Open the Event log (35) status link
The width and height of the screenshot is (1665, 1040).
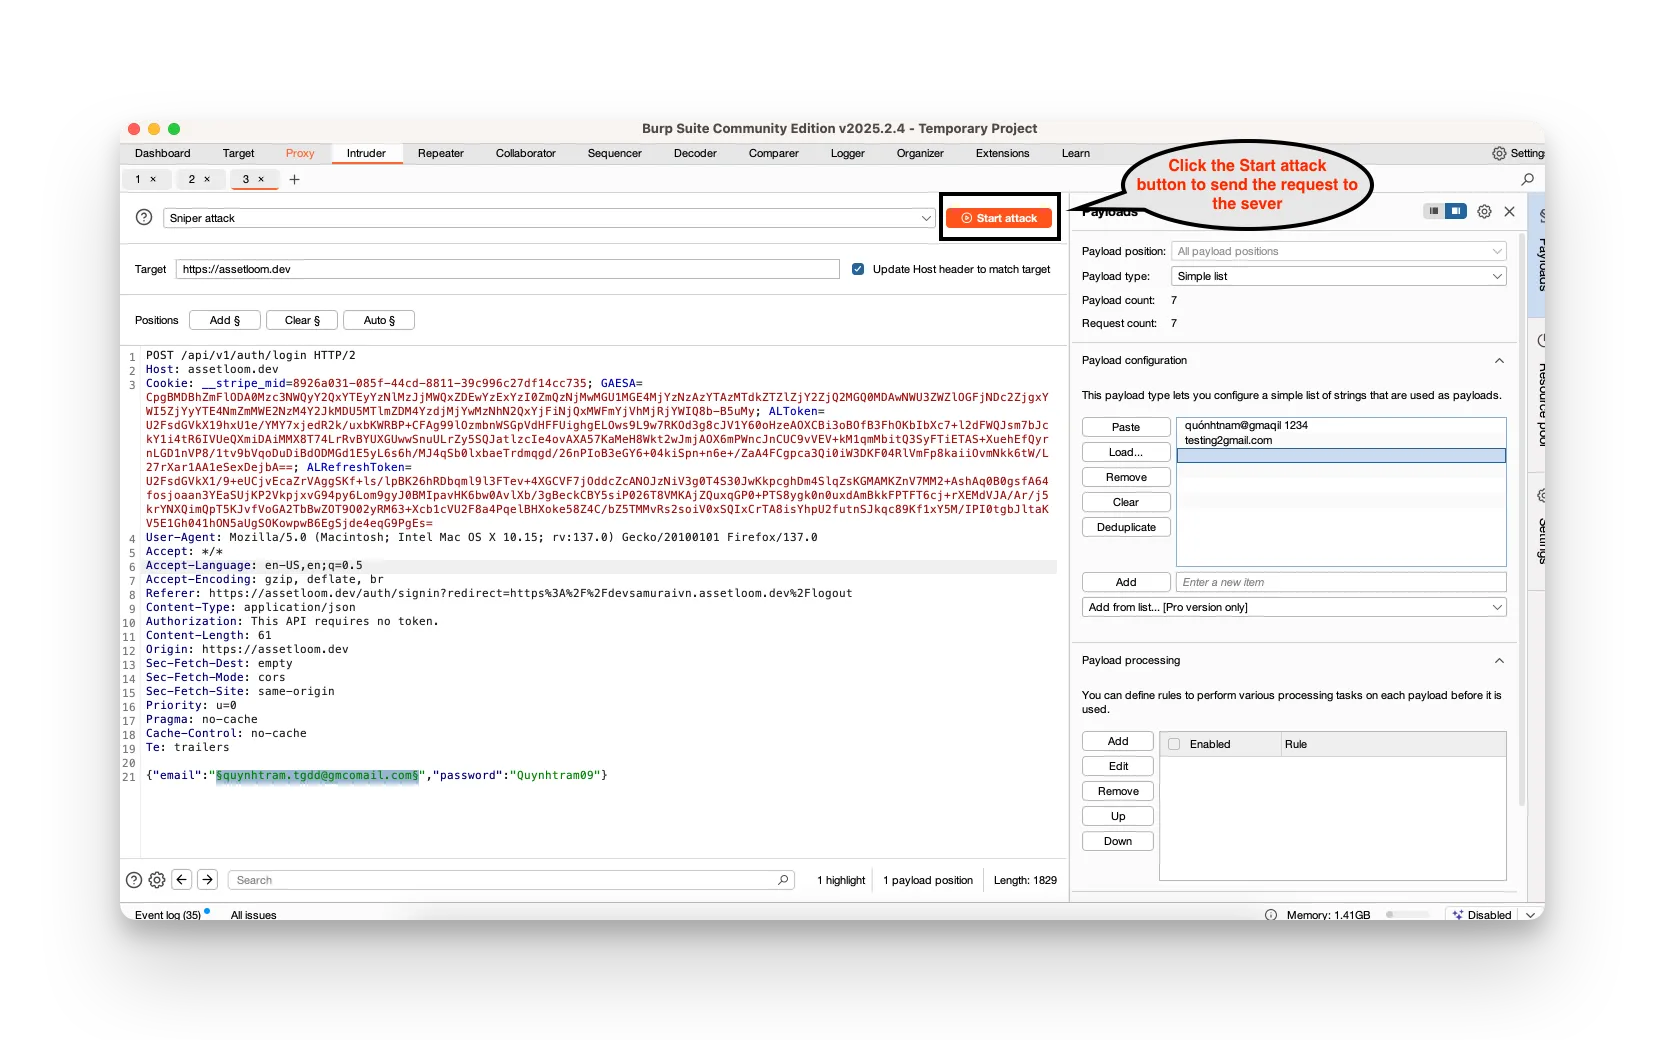tap(168, 915)
